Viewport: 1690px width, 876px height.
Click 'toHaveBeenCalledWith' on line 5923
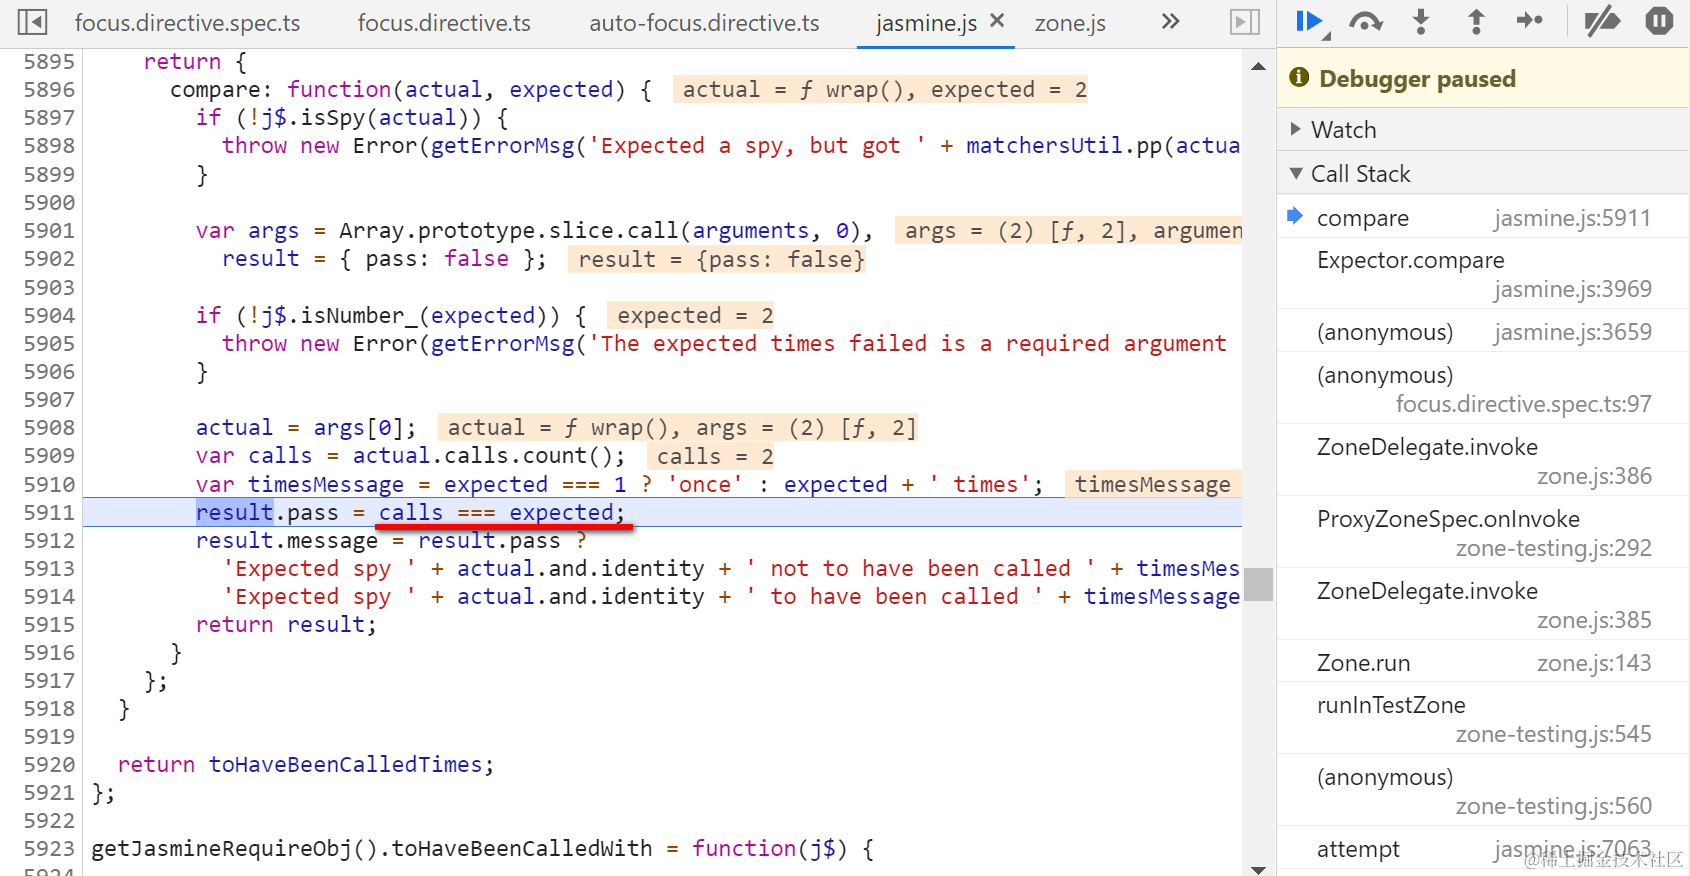tap(521, 849)
